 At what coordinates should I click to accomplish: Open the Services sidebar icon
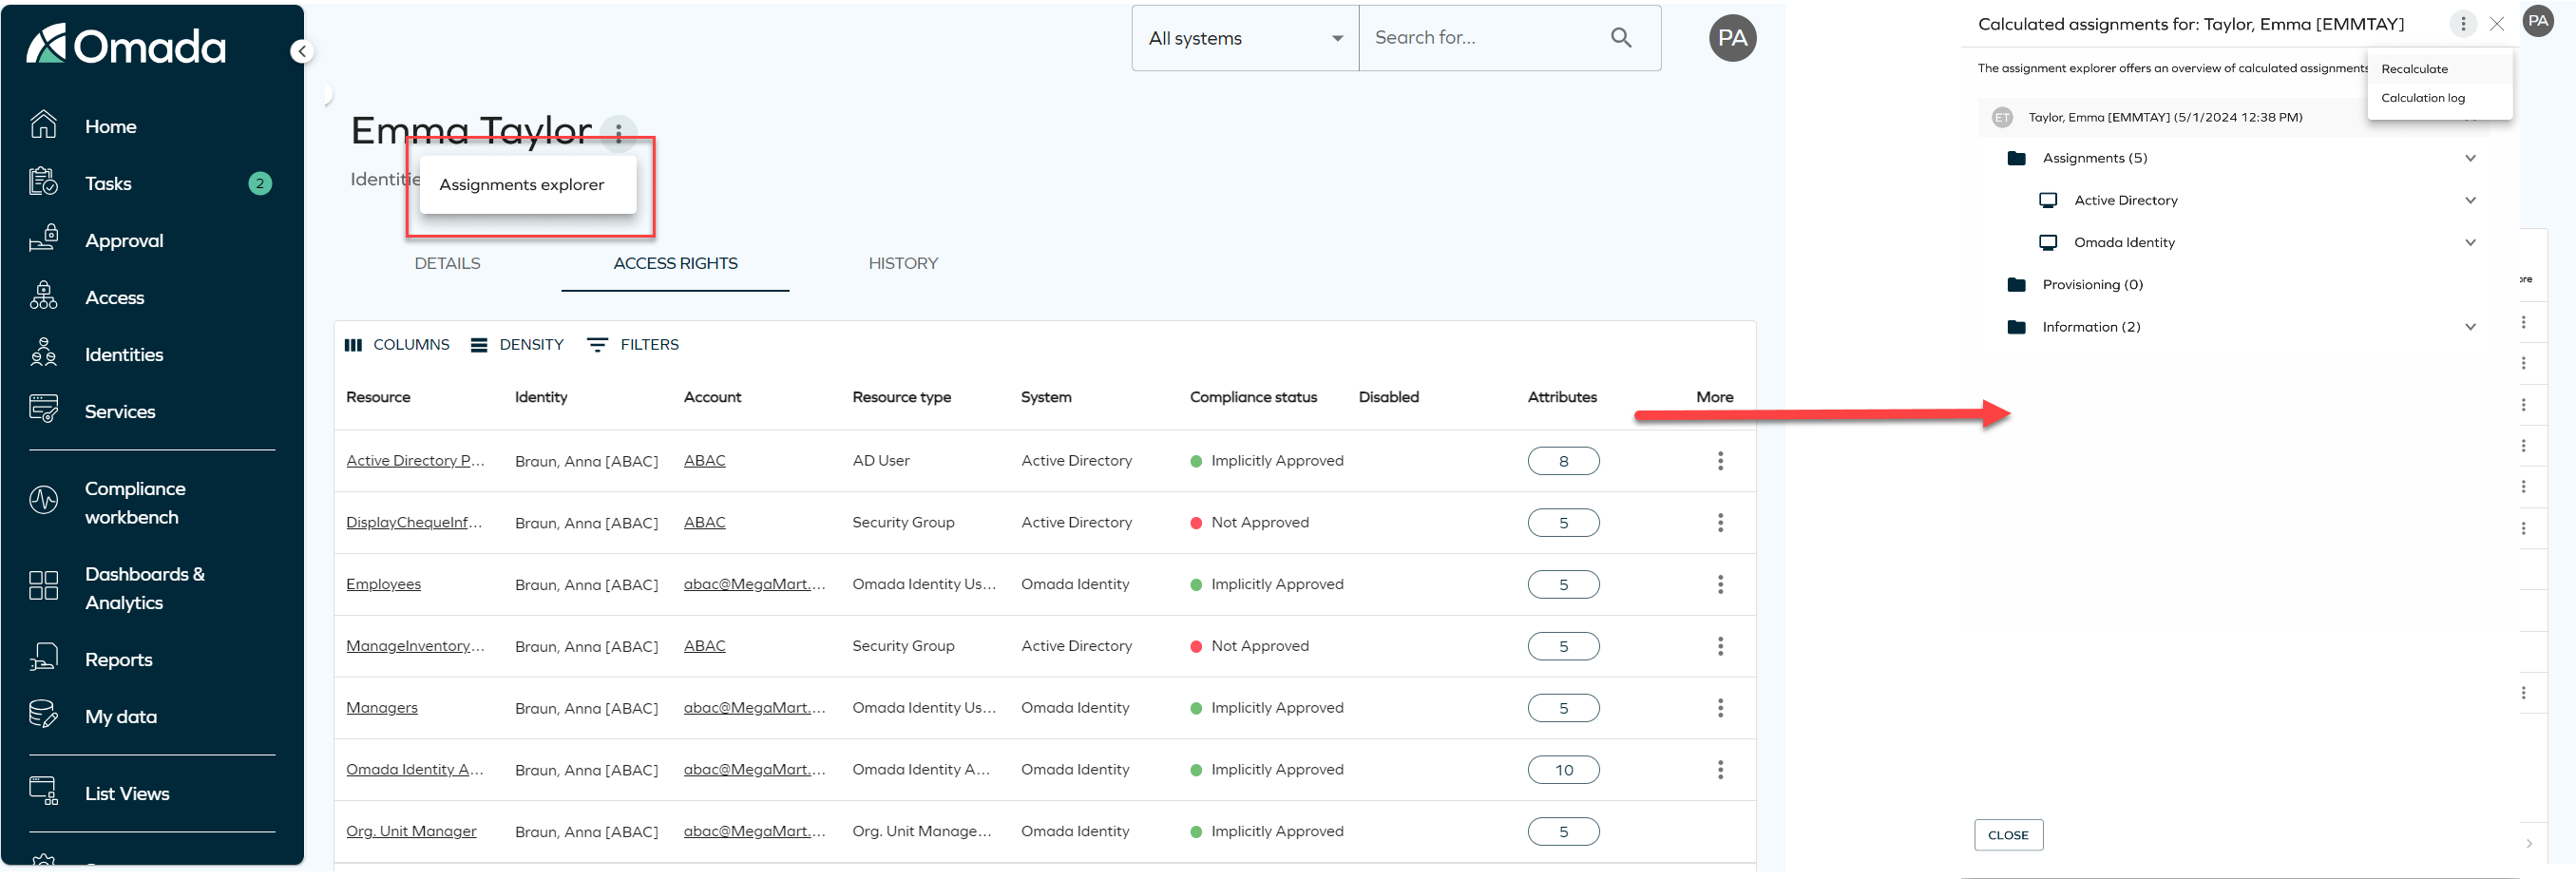point(44,410)
